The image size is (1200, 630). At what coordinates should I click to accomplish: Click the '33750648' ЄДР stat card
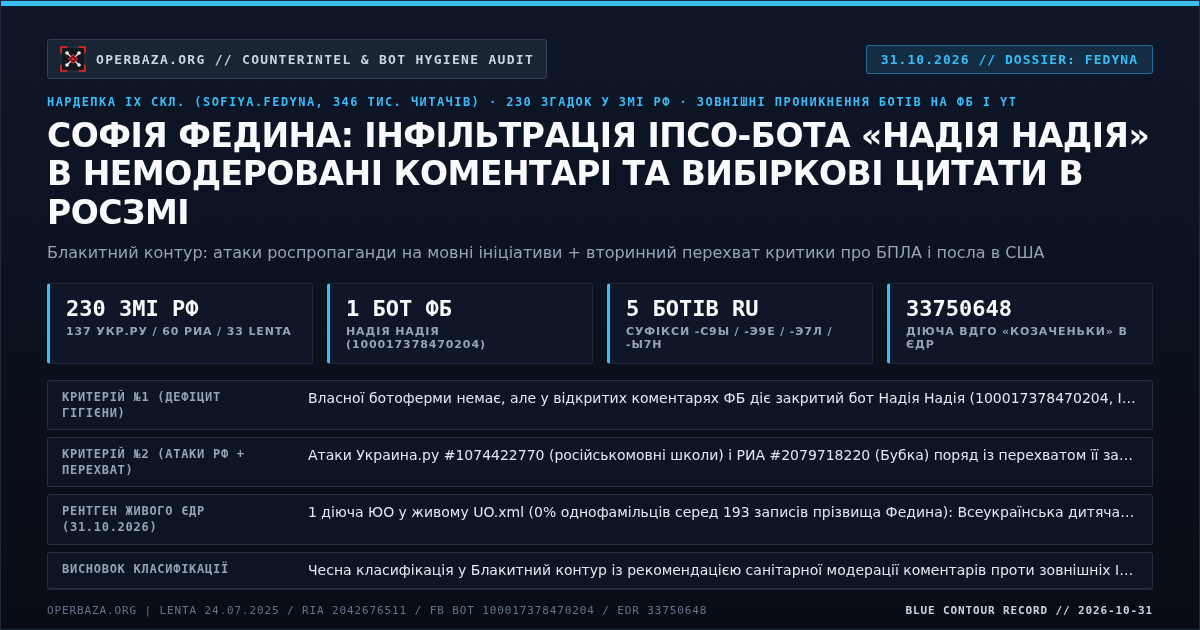[x=1020, y=323]
